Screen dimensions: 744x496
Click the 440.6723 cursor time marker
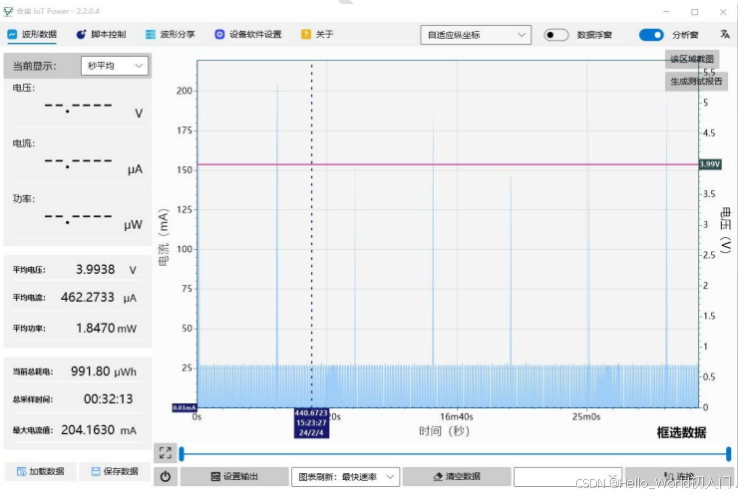311,422
